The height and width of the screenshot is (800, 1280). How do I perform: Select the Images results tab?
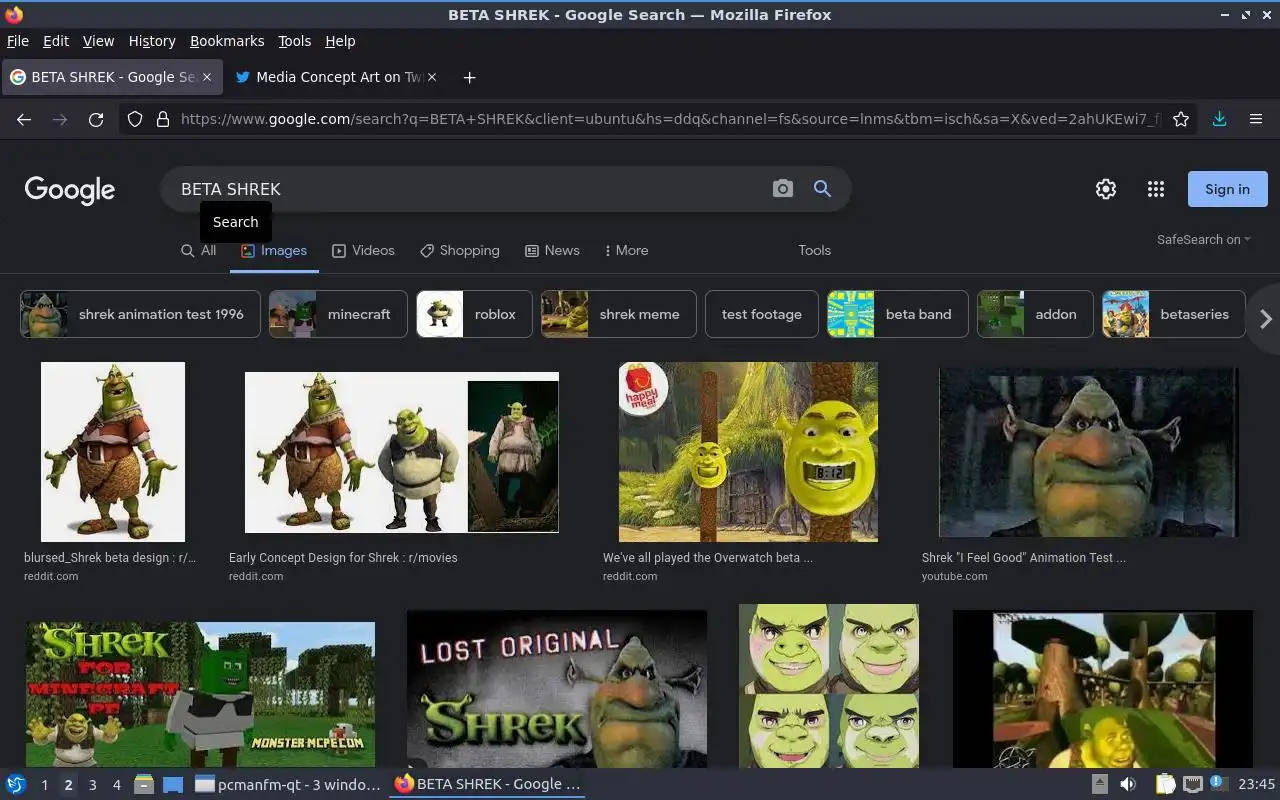274,251
